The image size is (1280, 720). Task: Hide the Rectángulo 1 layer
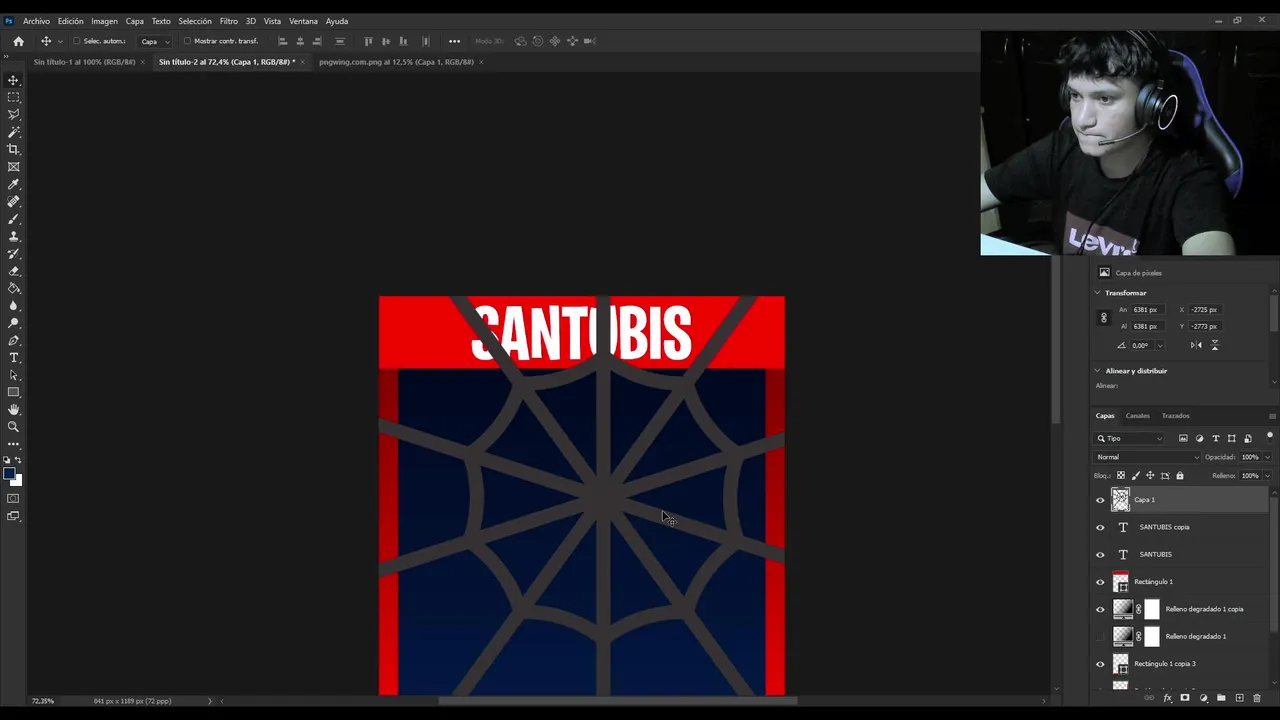click(1100, 582)
